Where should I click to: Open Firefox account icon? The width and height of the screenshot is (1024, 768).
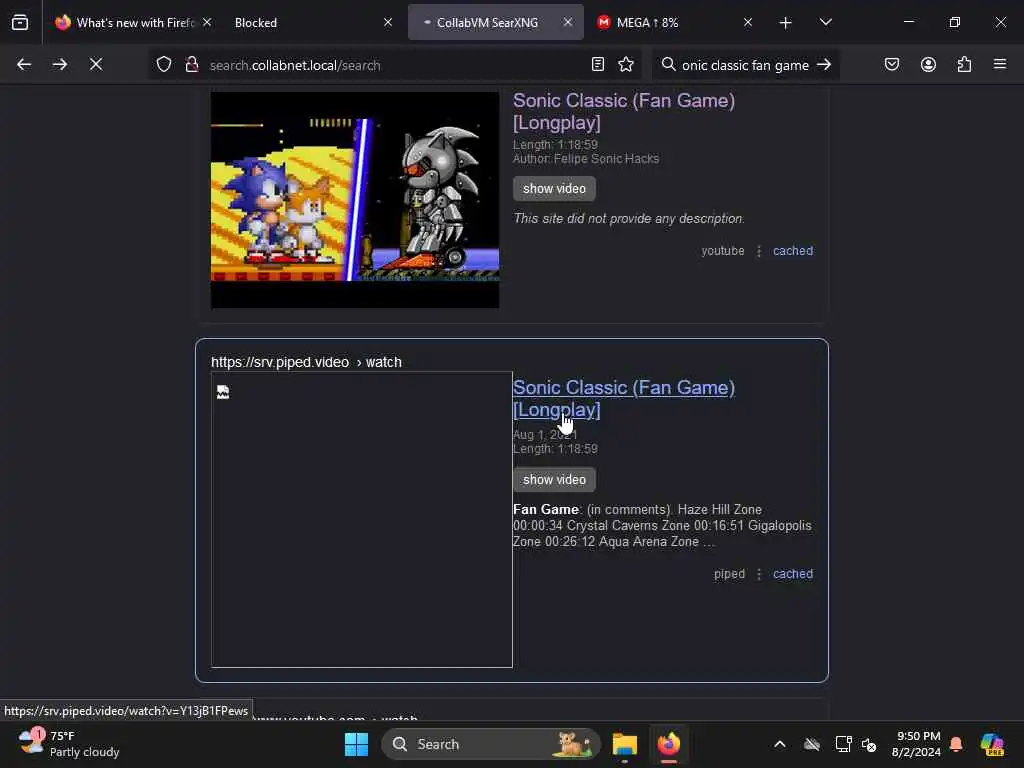pyautogui.click(x=928, y=65)
